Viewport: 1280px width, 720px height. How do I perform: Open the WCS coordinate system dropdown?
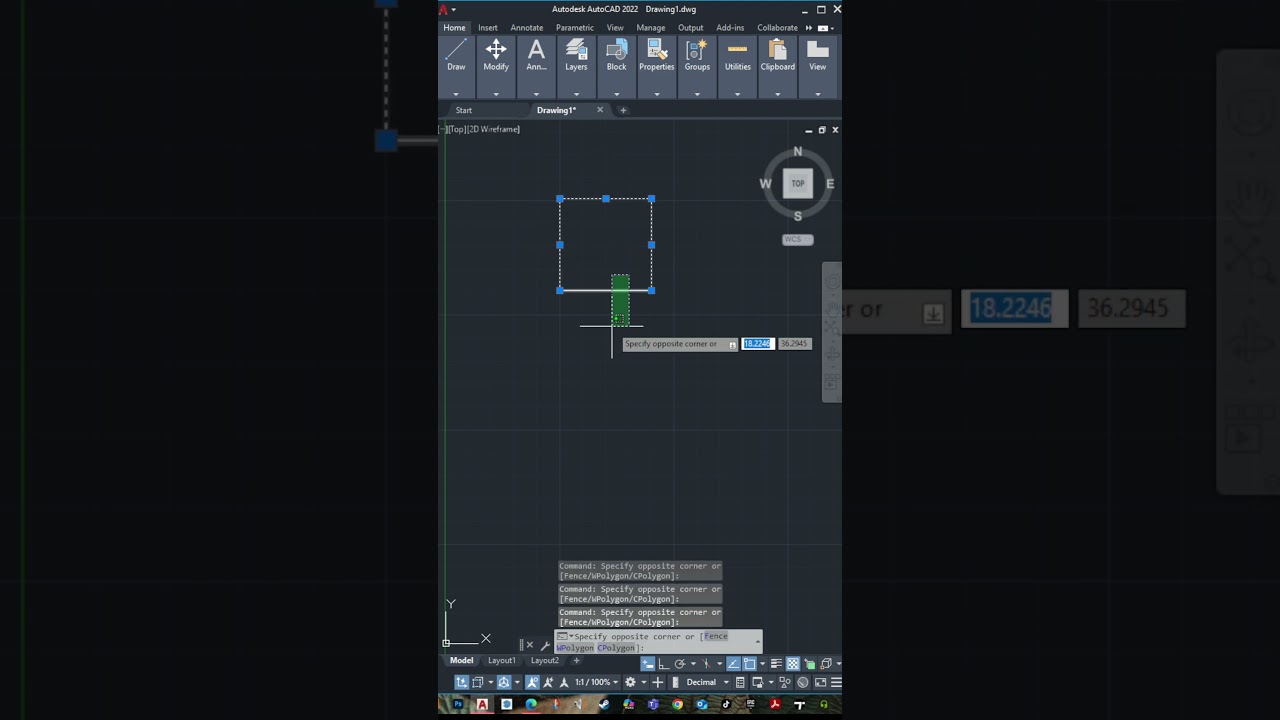point(797,239)
